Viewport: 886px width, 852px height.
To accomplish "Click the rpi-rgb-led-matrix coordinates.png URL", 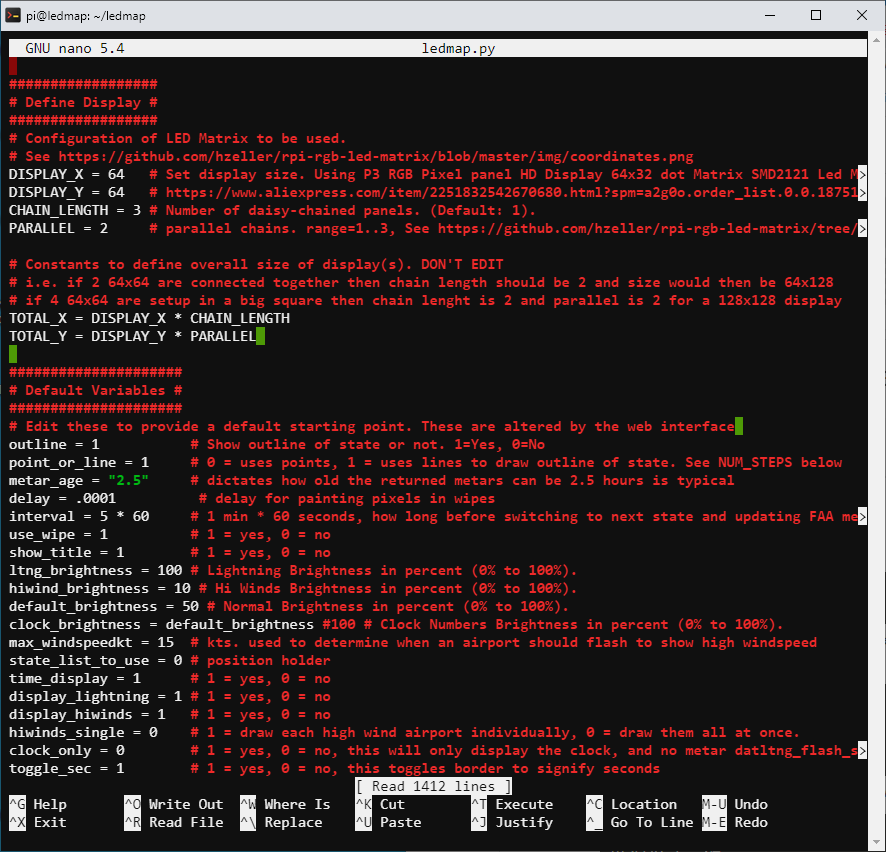I will tap(376, 157).
